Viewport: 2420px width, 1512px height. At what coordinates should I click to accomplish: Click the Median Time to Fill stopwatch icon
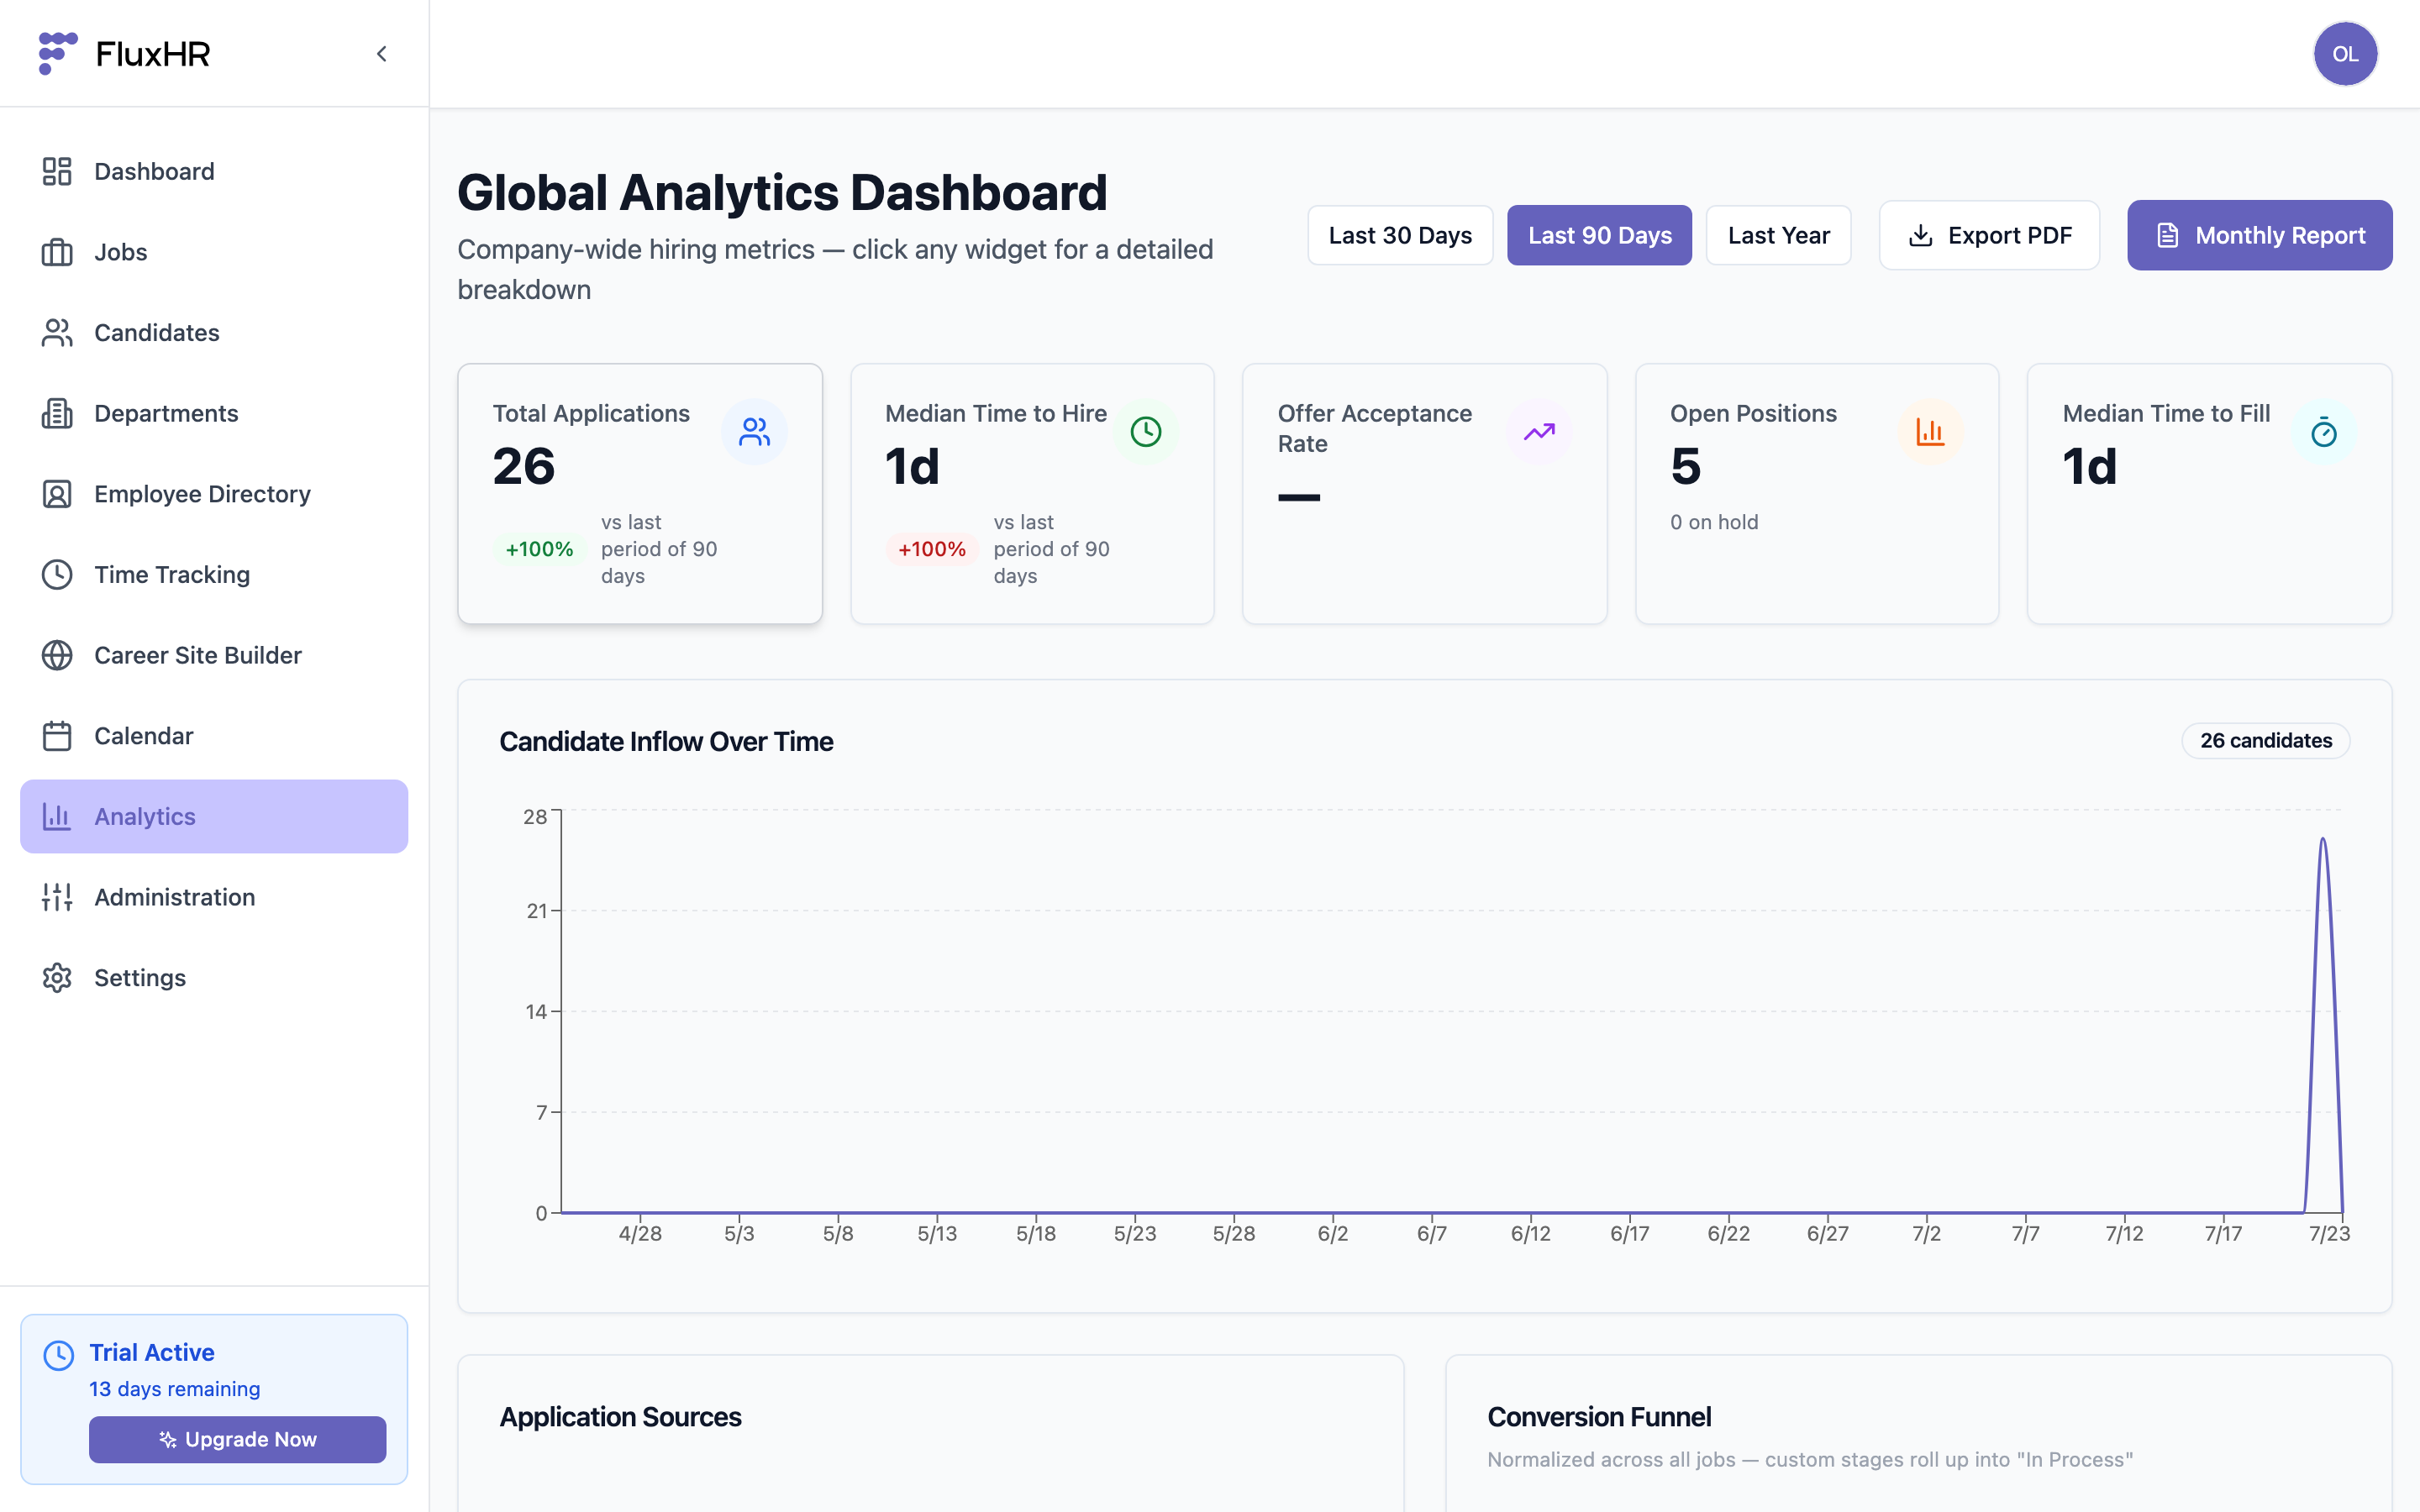pyautogui.click(x=2324, y=432)
